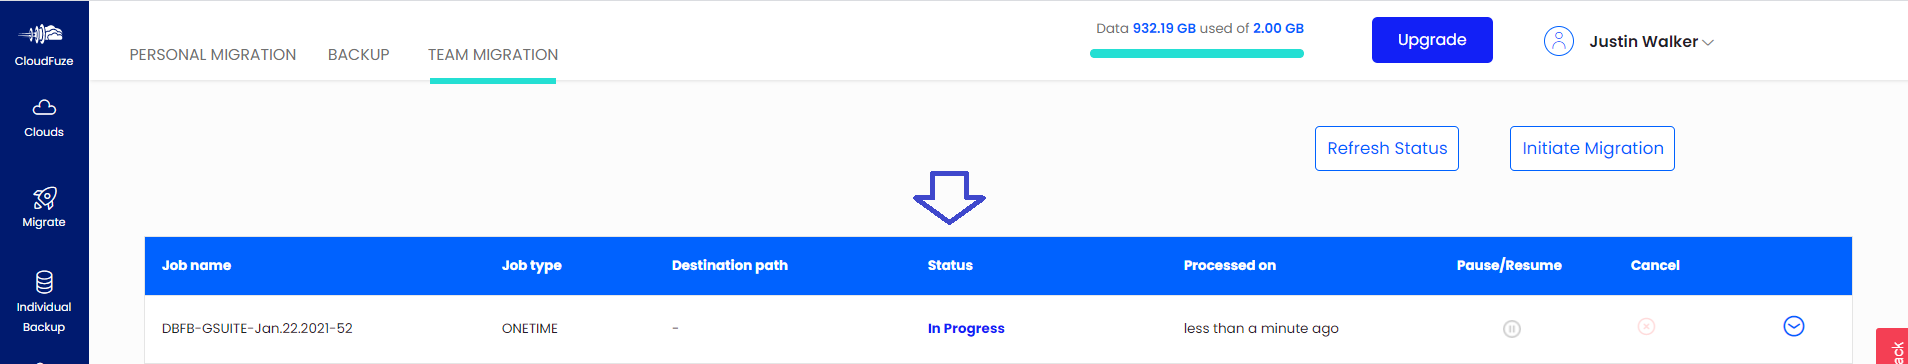The height and width of the screenshot is (364, 1908).
Task: Click the data usage progress bar
Action: (1197, 53)
